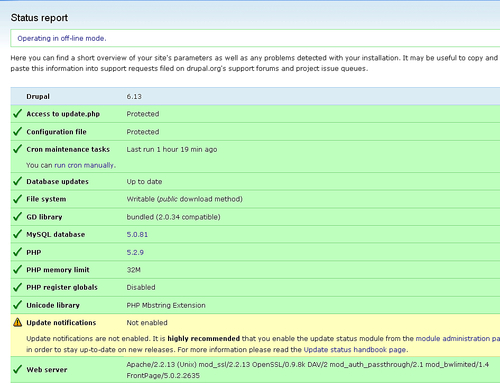Click the checkmark icon for PHP memory limit

17,270
